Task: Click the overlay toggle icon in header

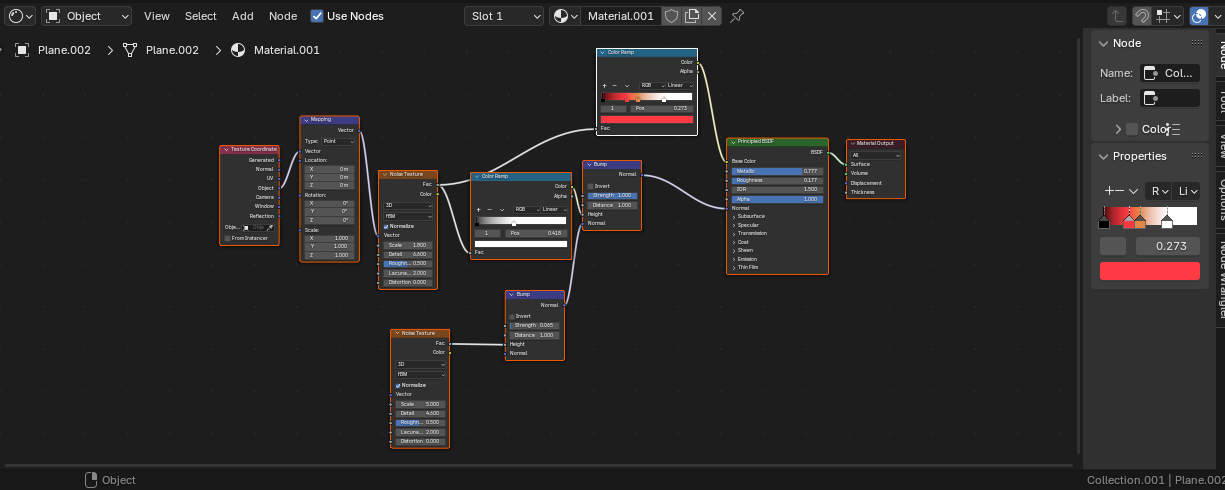Action: click(x=1198, y=16)
